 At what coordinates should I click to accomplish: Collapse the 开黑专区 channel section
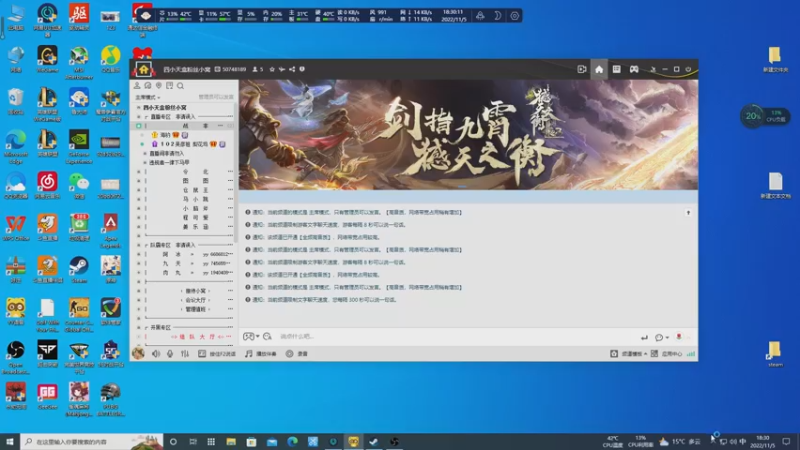pyautogui.click(x=139, y=328)
